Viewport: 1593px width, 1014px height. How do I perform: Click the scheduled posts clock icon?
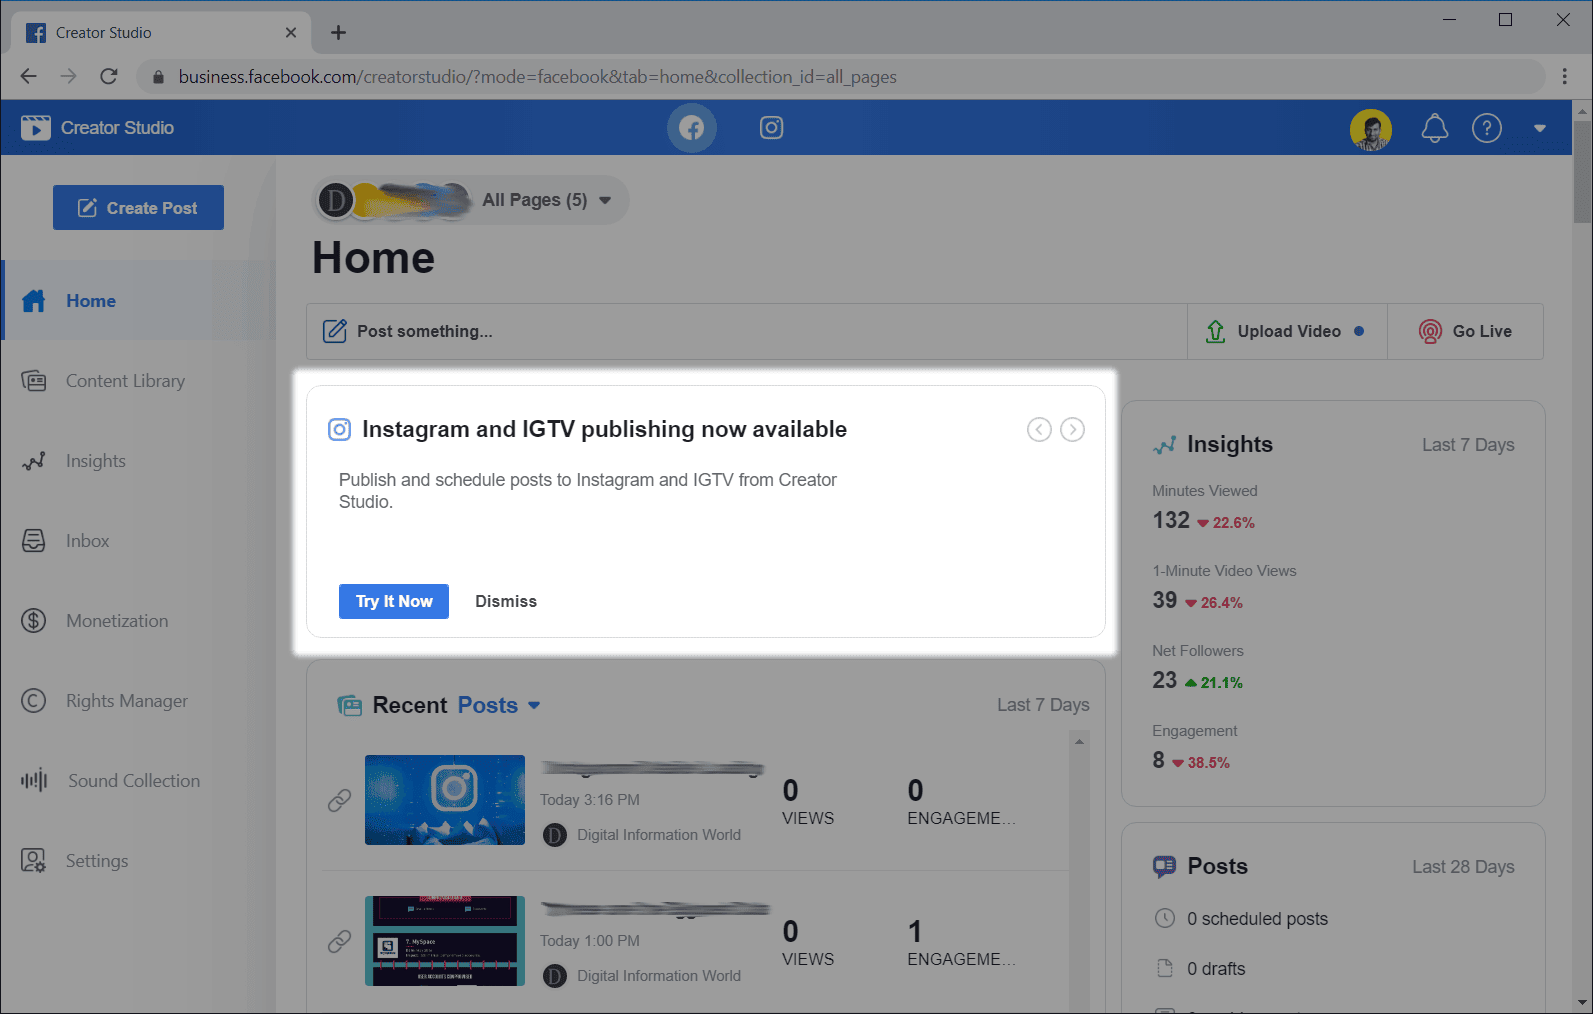(x=1165, y=918)
